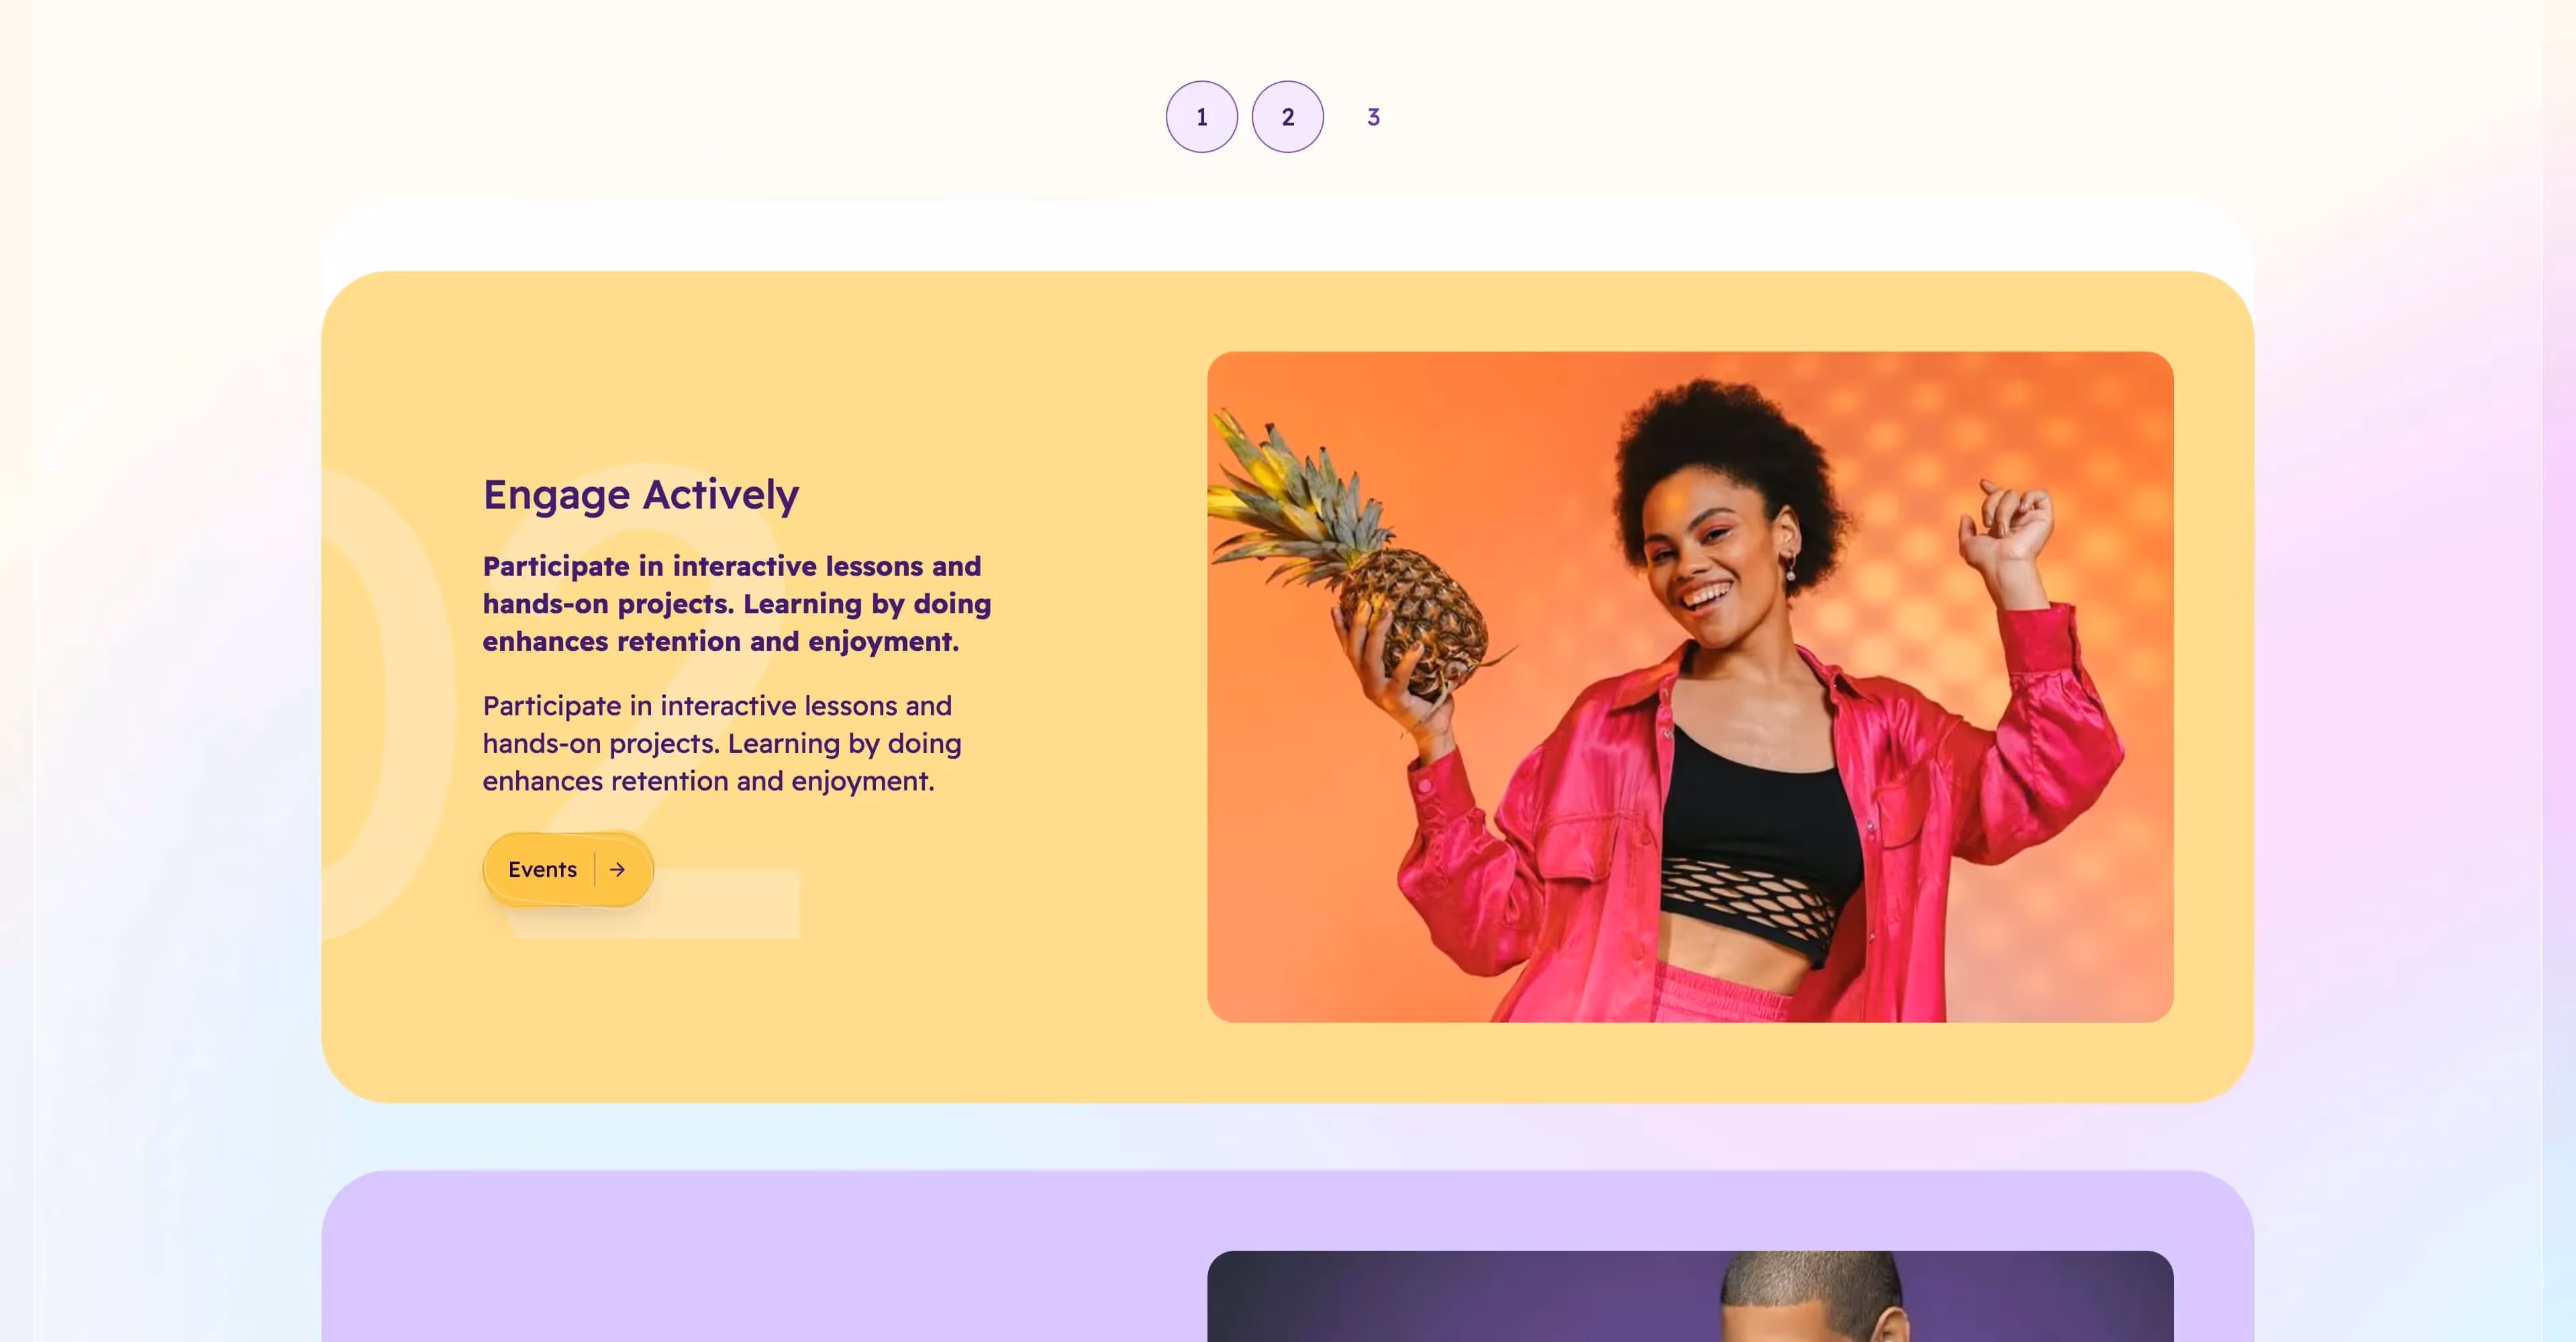Viewport: 2576px width, 1342px height.
Task: Select step 1 in the pagination circles
Action: click(1201, 117)
